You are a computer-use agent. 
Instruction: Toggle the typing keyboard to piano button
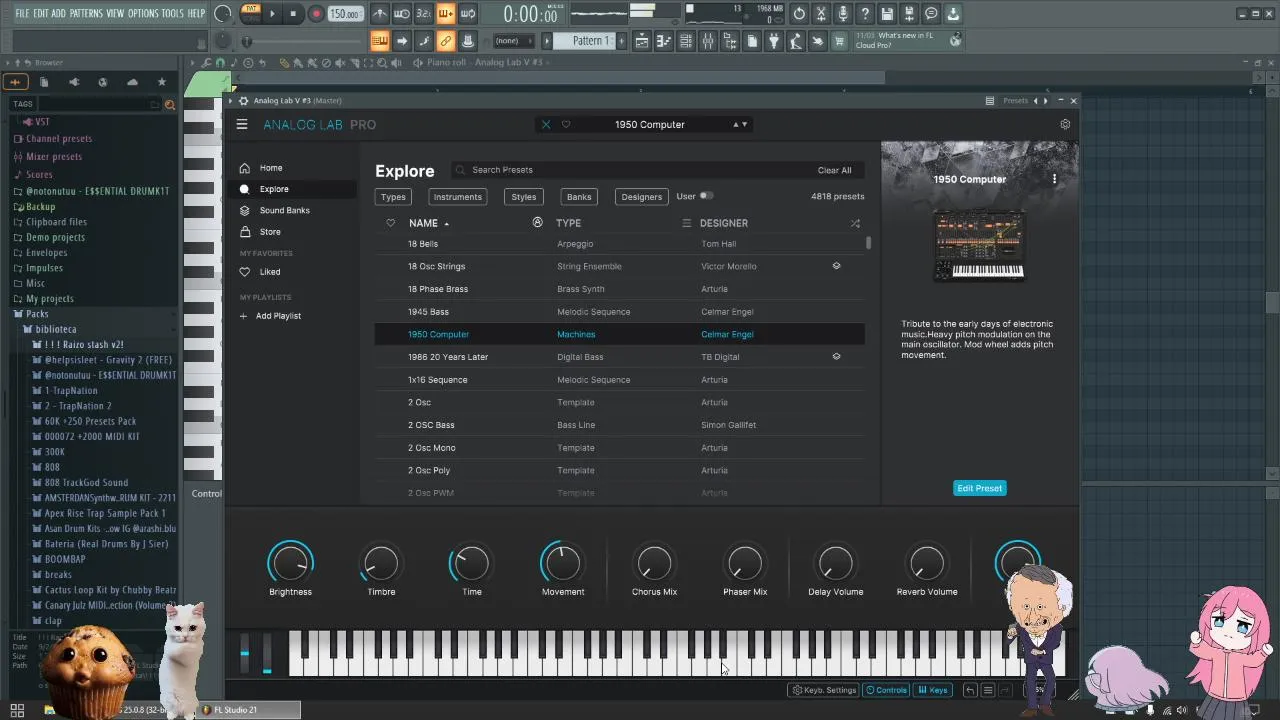(379, 41)
